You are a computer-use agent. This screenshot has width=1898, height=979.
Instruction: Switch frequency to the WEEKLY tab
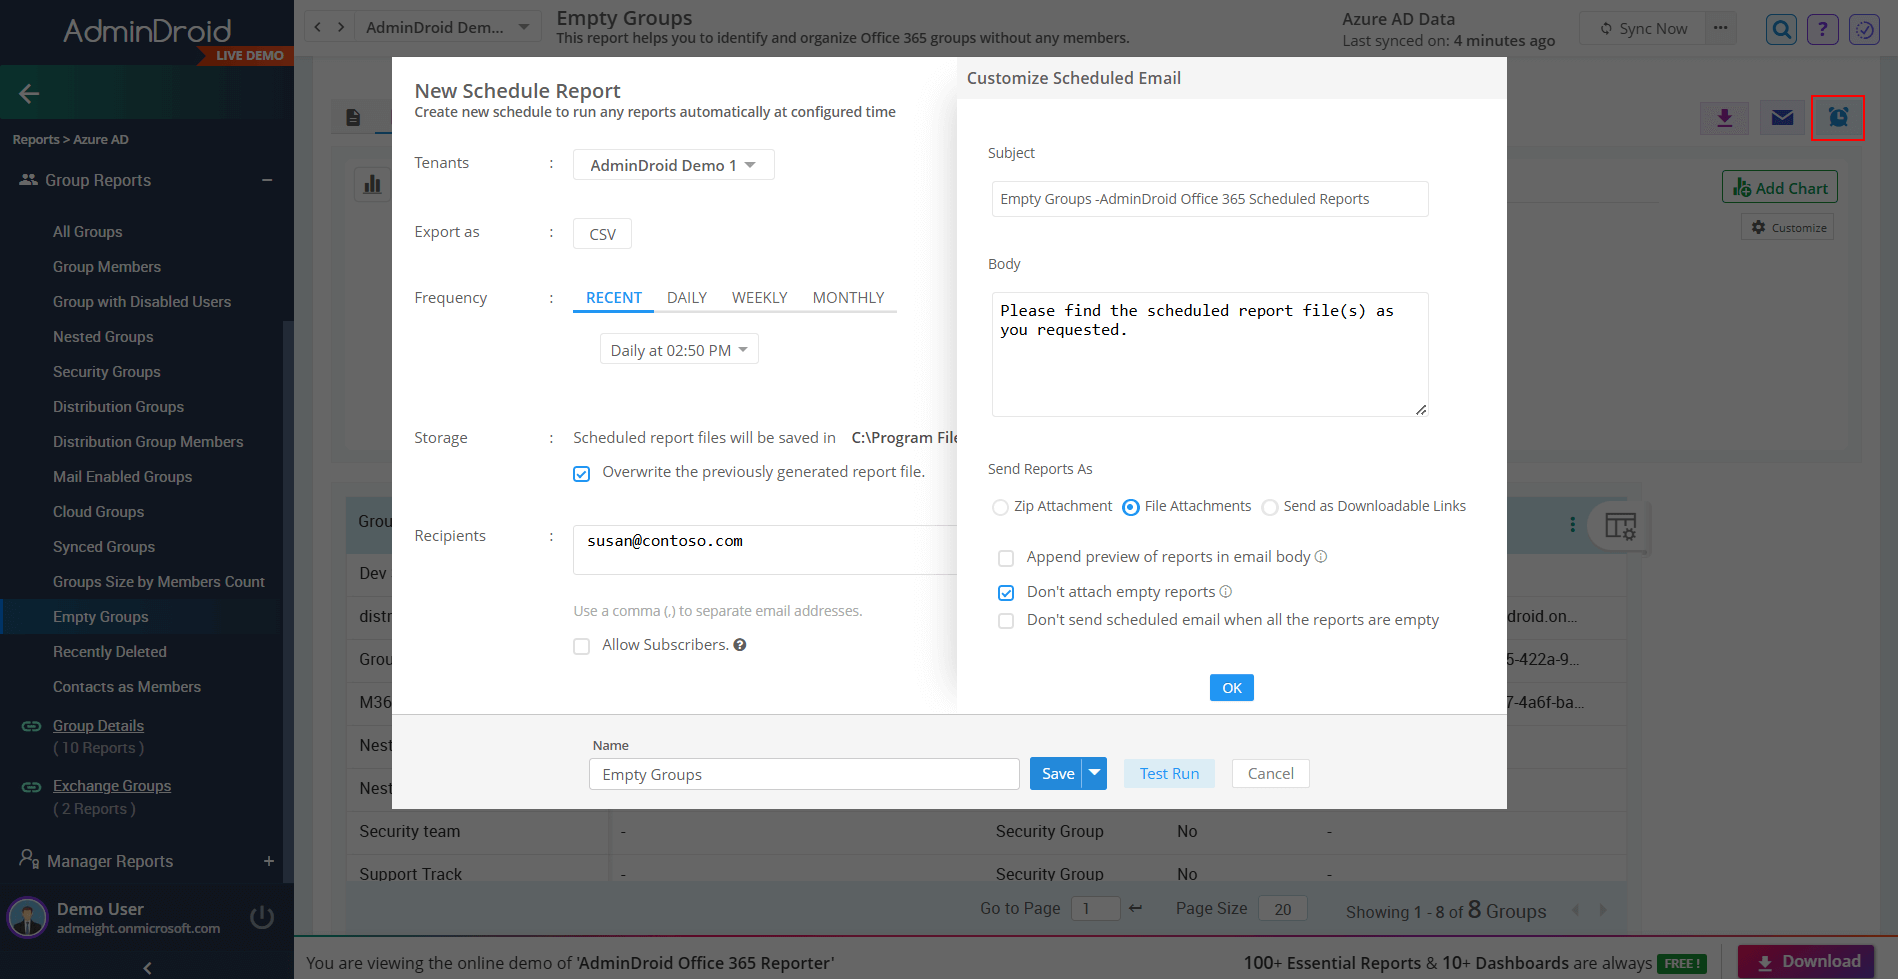759,297
